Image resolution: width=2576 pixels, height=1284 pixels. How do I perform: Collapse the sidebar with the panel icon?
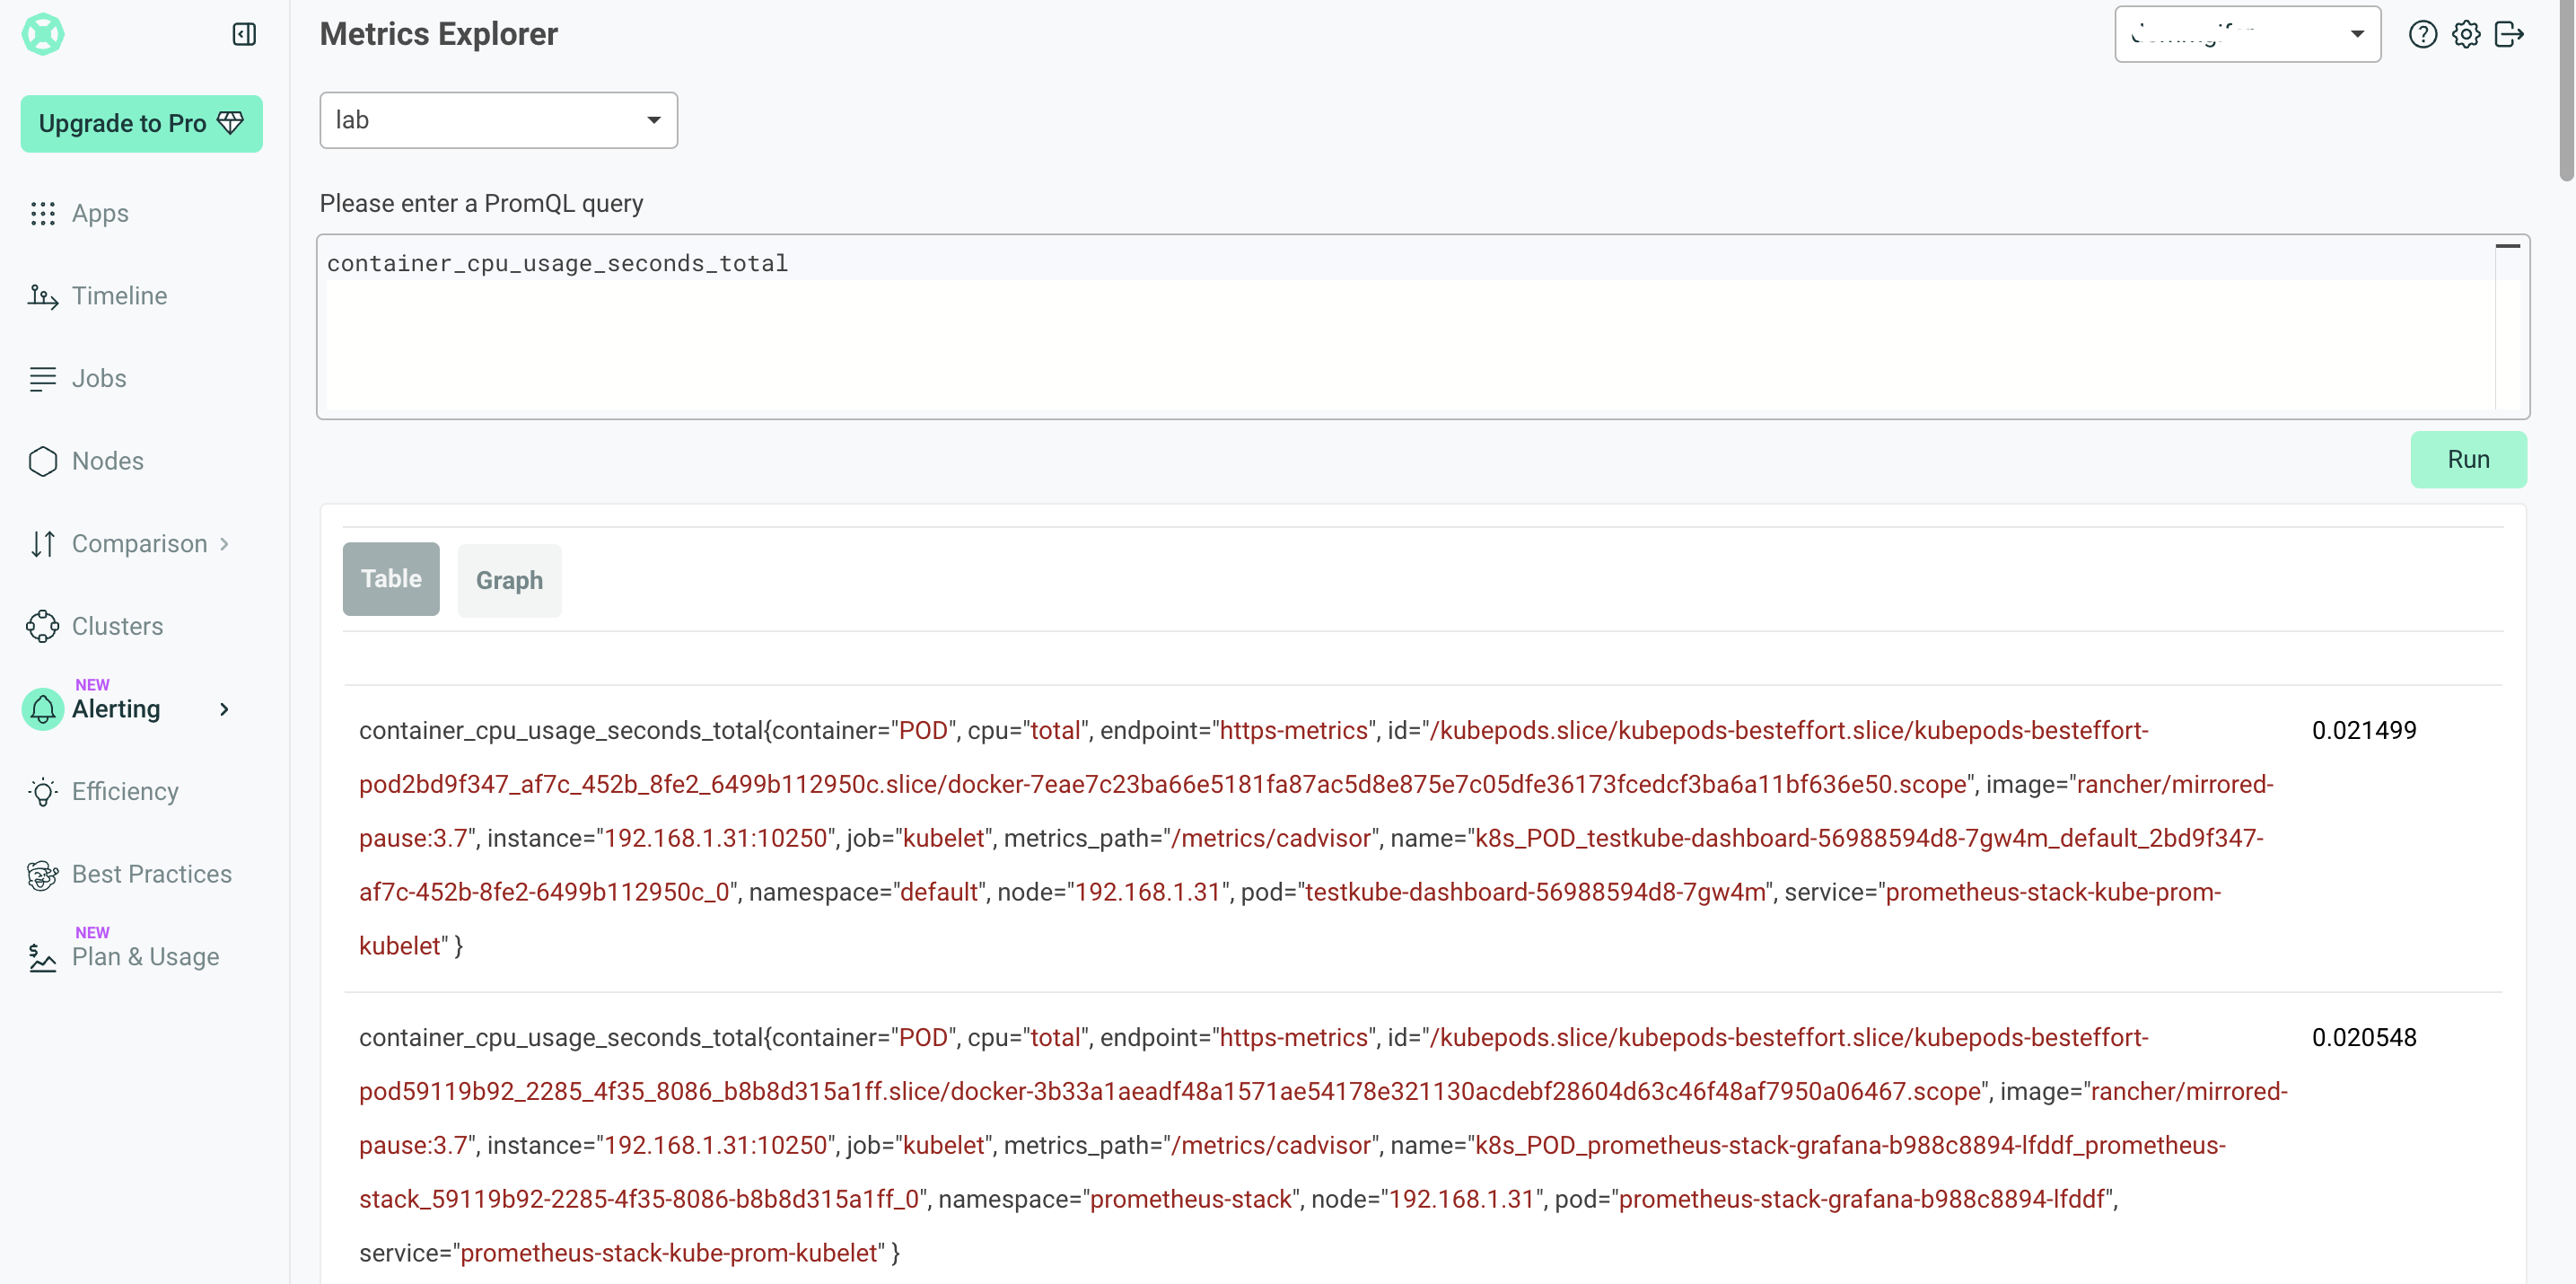click(244, 34)
